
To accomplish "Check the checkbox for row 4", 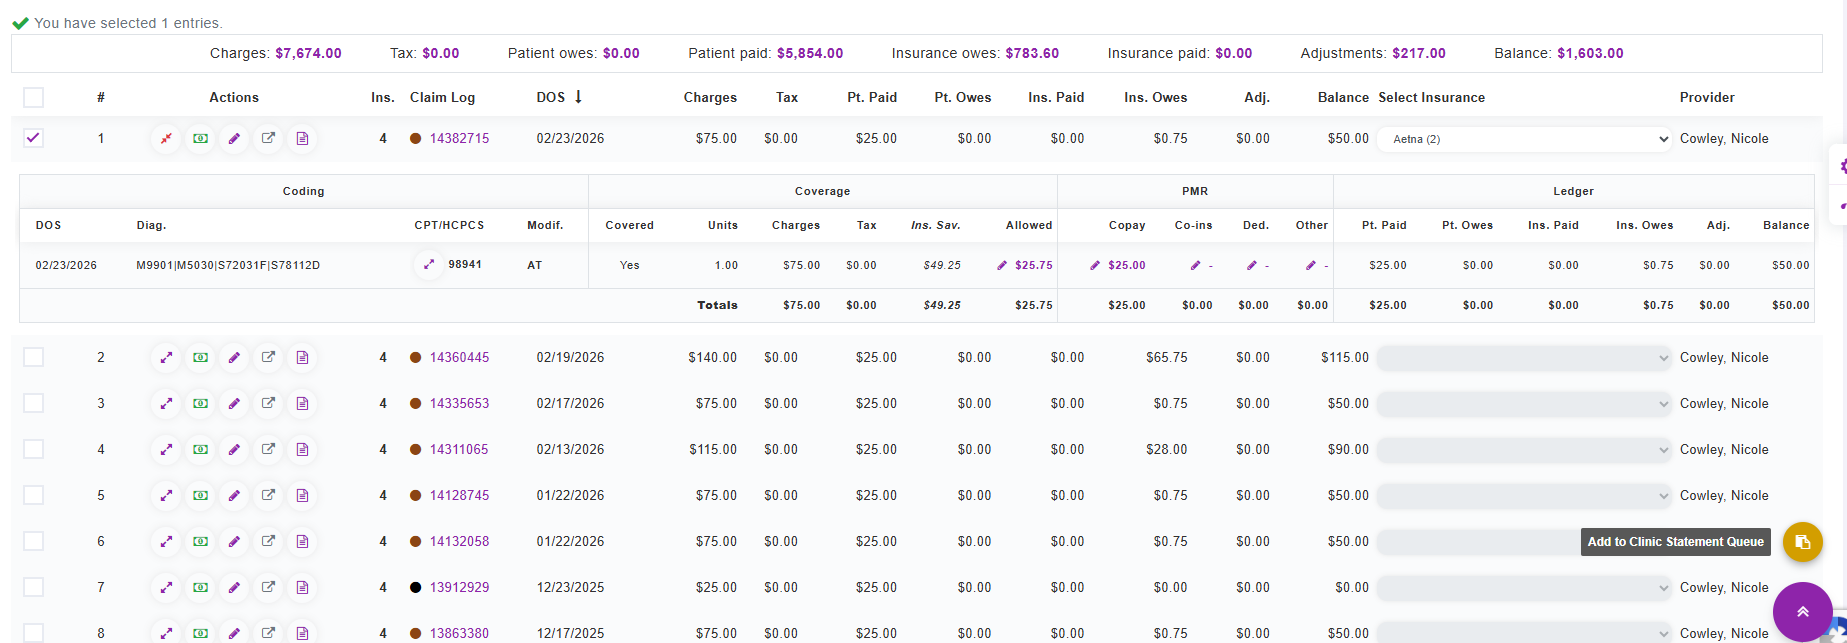I will click(x=33, y=449).
